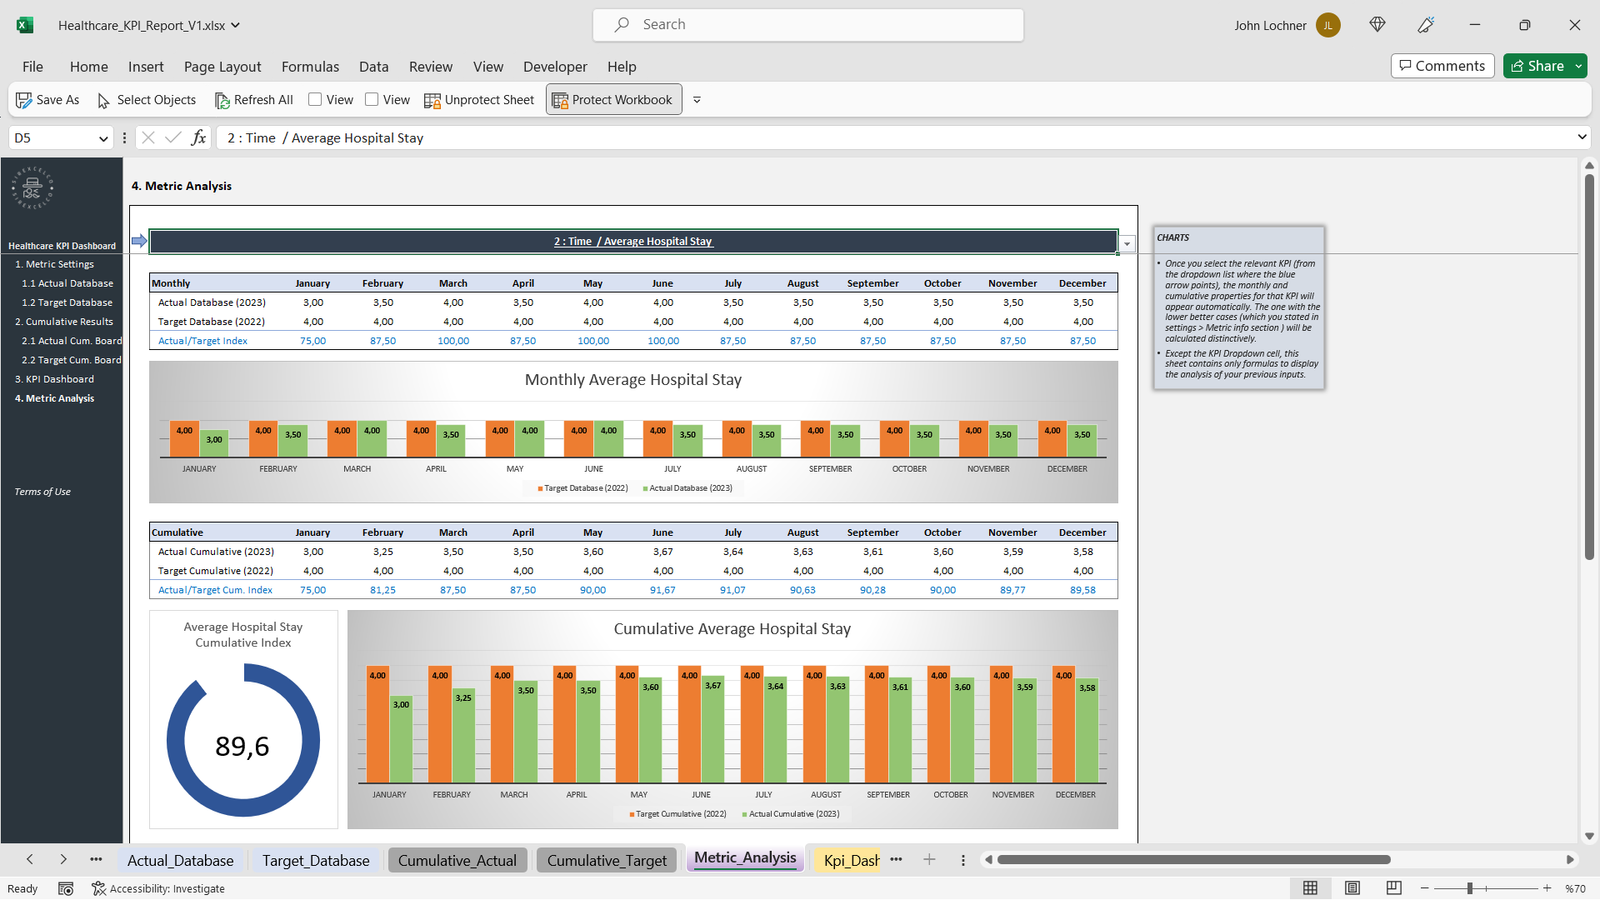The image size is (1600, 900).
Task: Expand the formula bar
Action: [x=1581, y=137]
